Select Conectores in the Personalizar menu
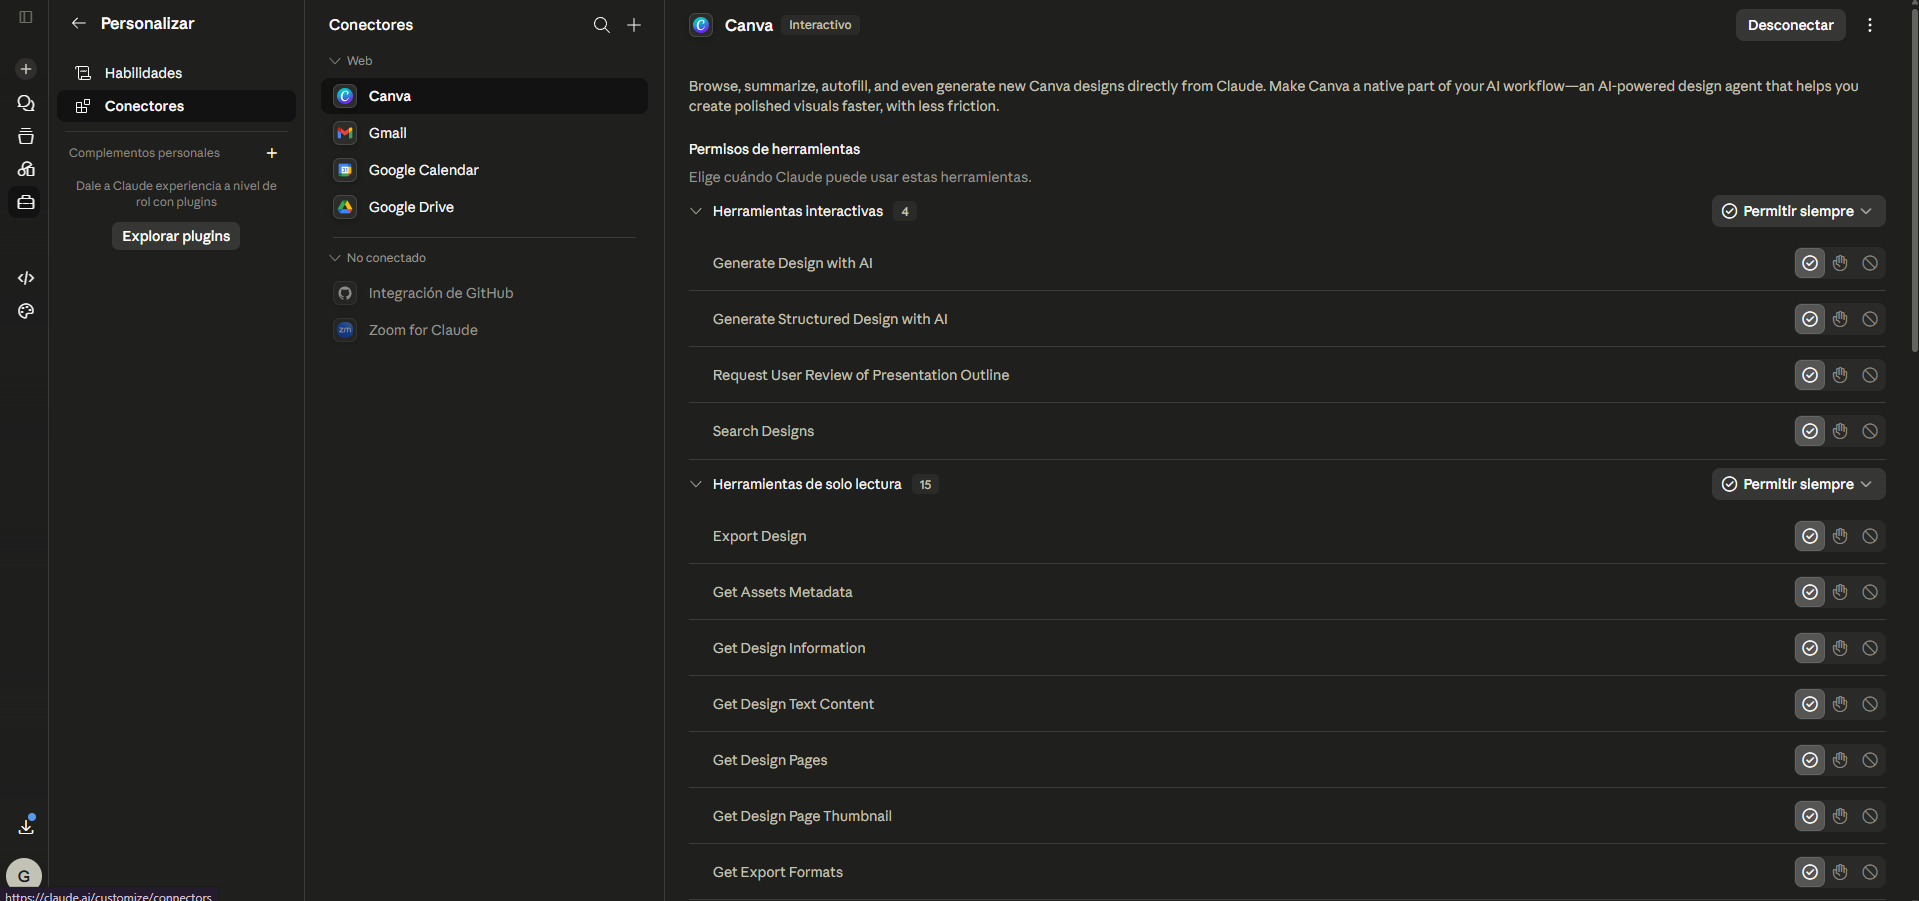 [176, 106]
